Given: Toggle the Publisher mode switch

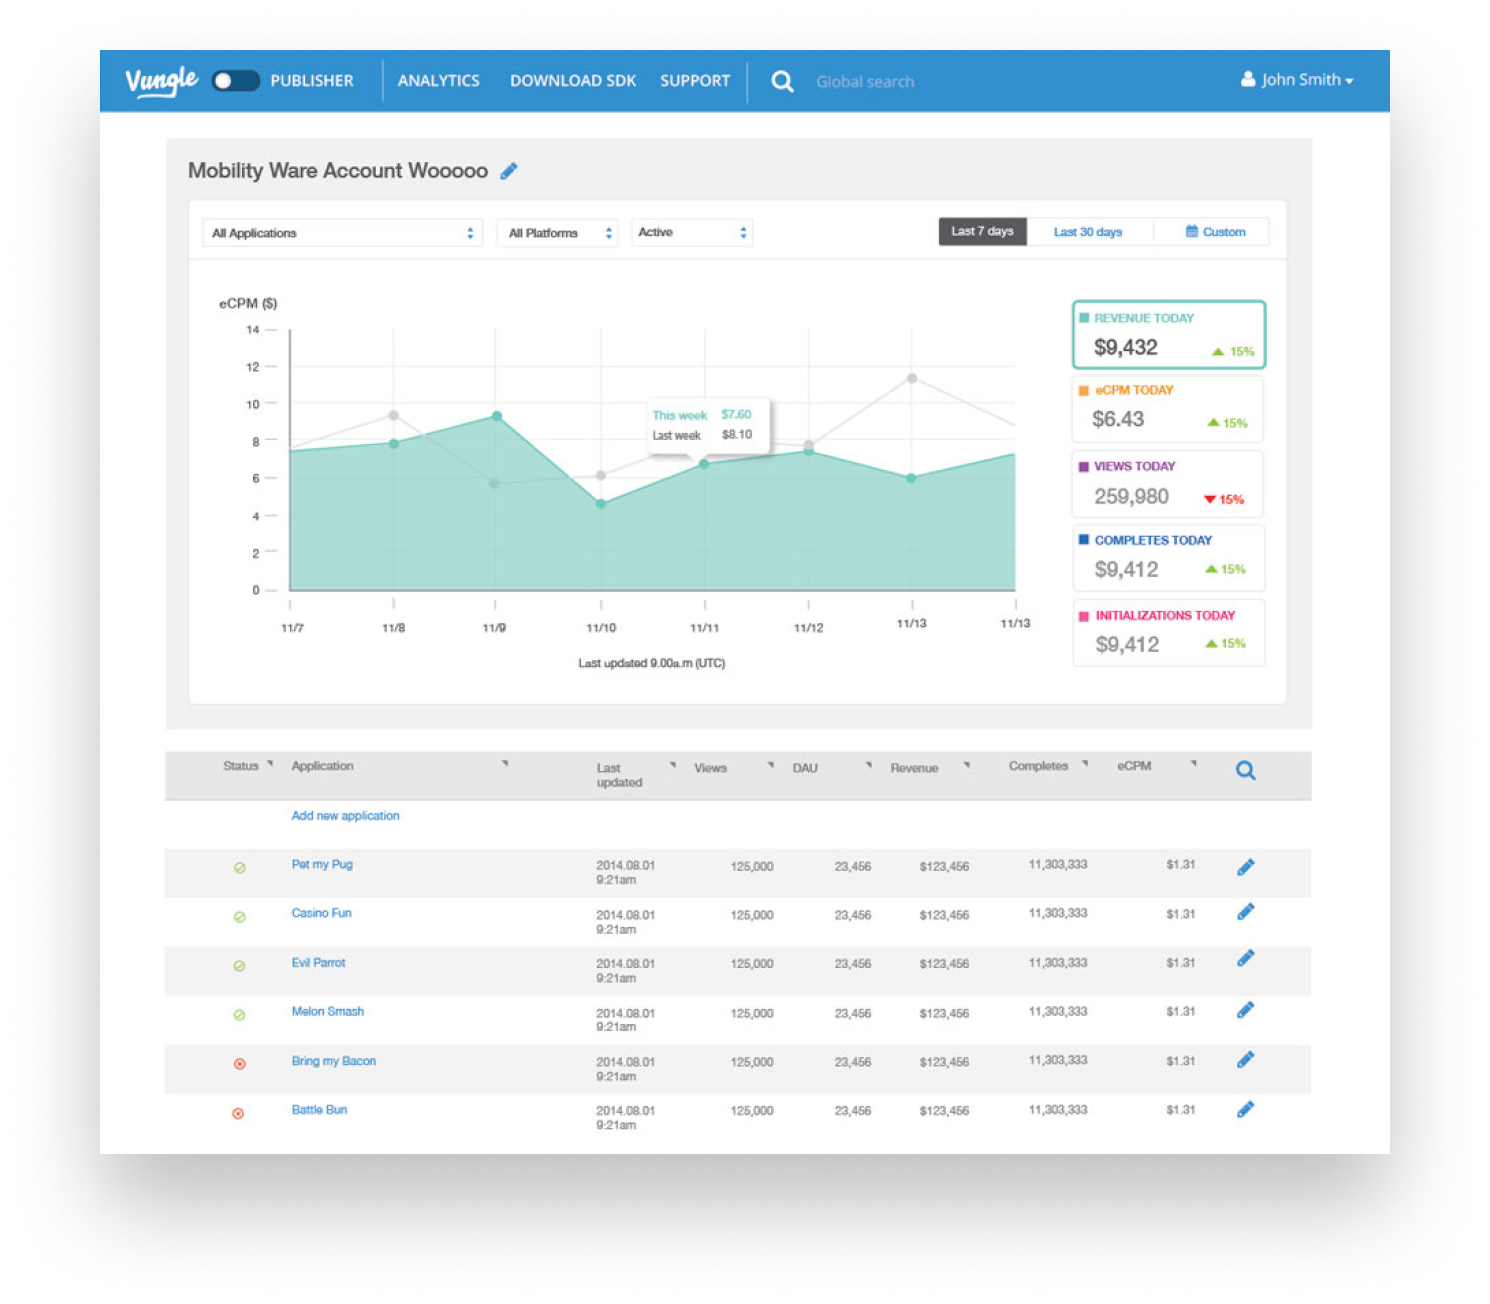Looking at the screenshot, I should click(236, 81).
